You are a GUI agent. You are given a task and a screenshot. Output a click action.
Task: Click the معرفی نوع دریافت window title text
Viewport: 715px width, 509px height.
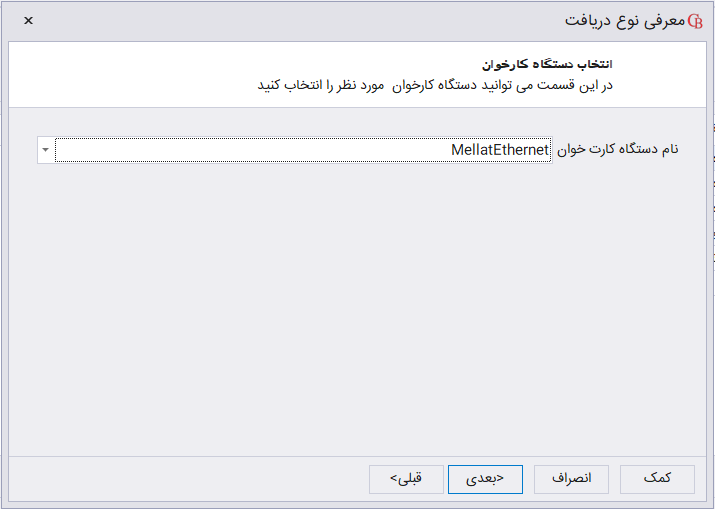pos(624,21)
